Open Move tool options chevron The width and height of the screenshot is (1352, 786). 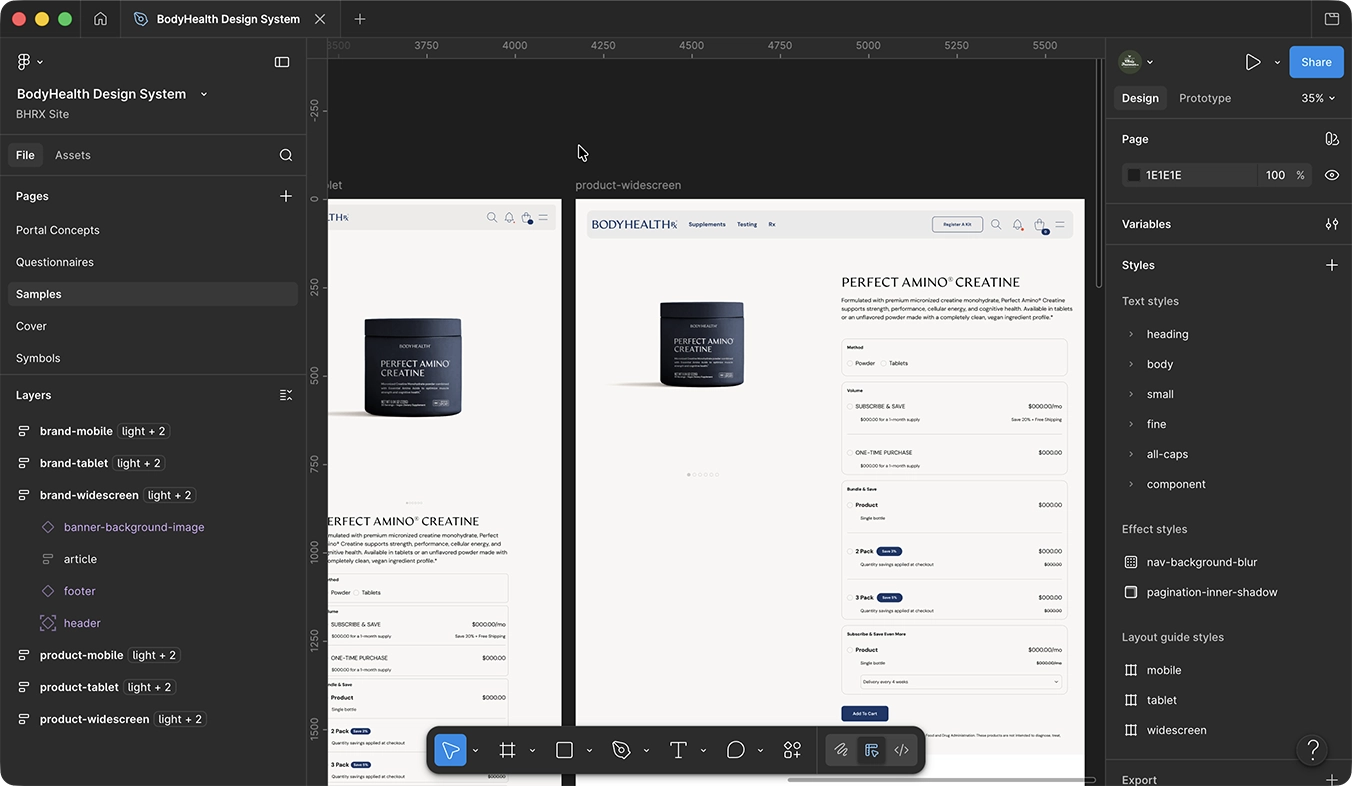click(x=475, y=750)
